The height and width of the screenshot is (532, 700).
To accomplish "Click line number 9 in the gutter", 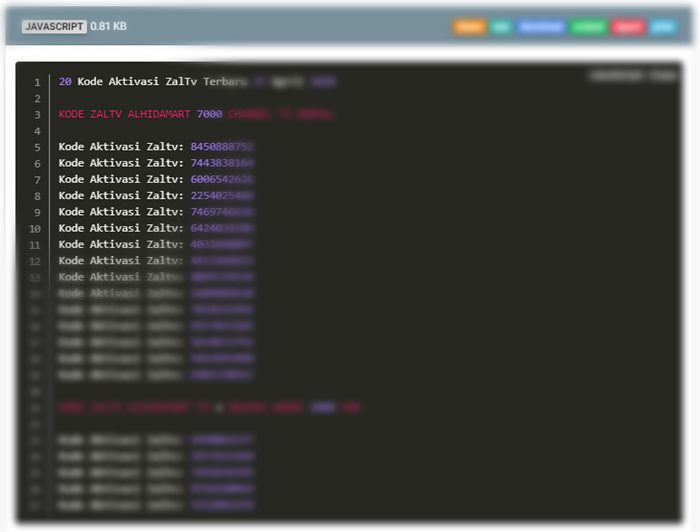I will click(37, 213).
